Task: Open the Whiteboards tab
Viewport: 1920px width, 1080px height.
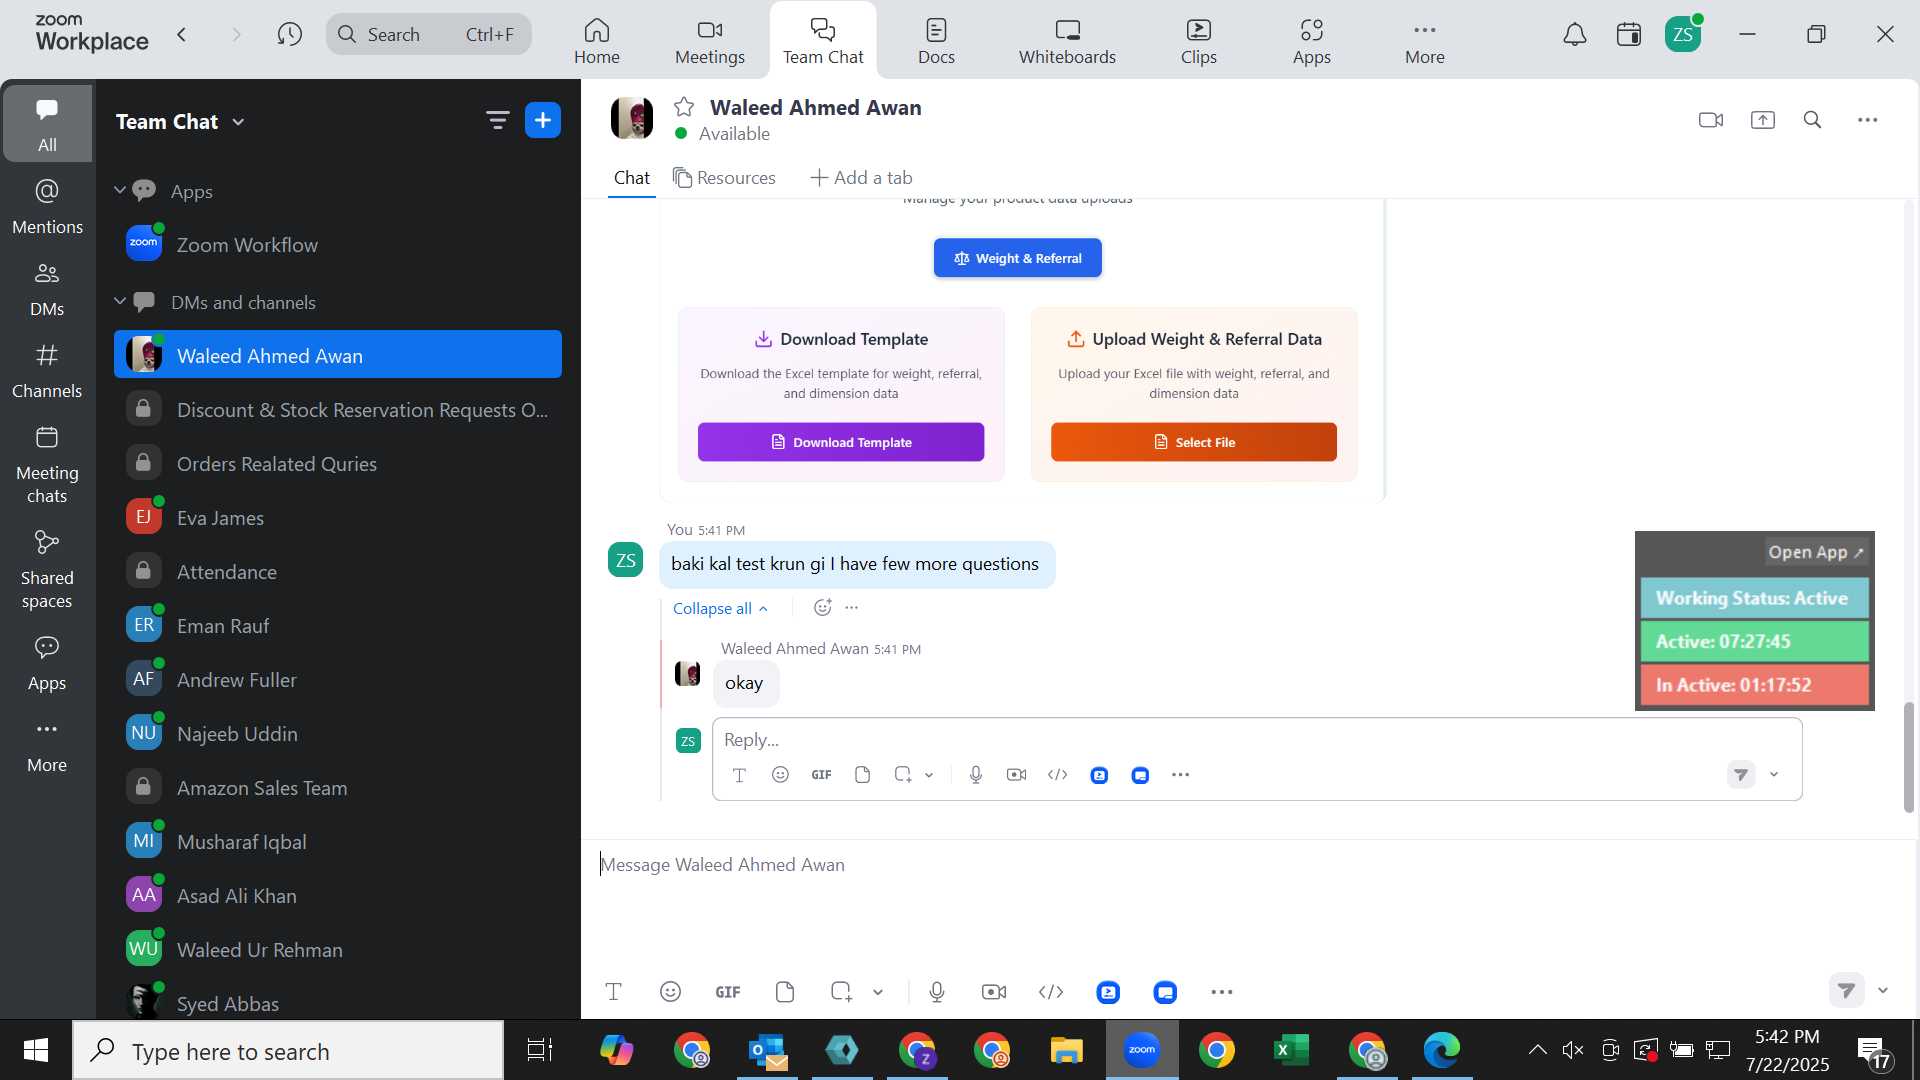Action: (x=1067, y=41)
